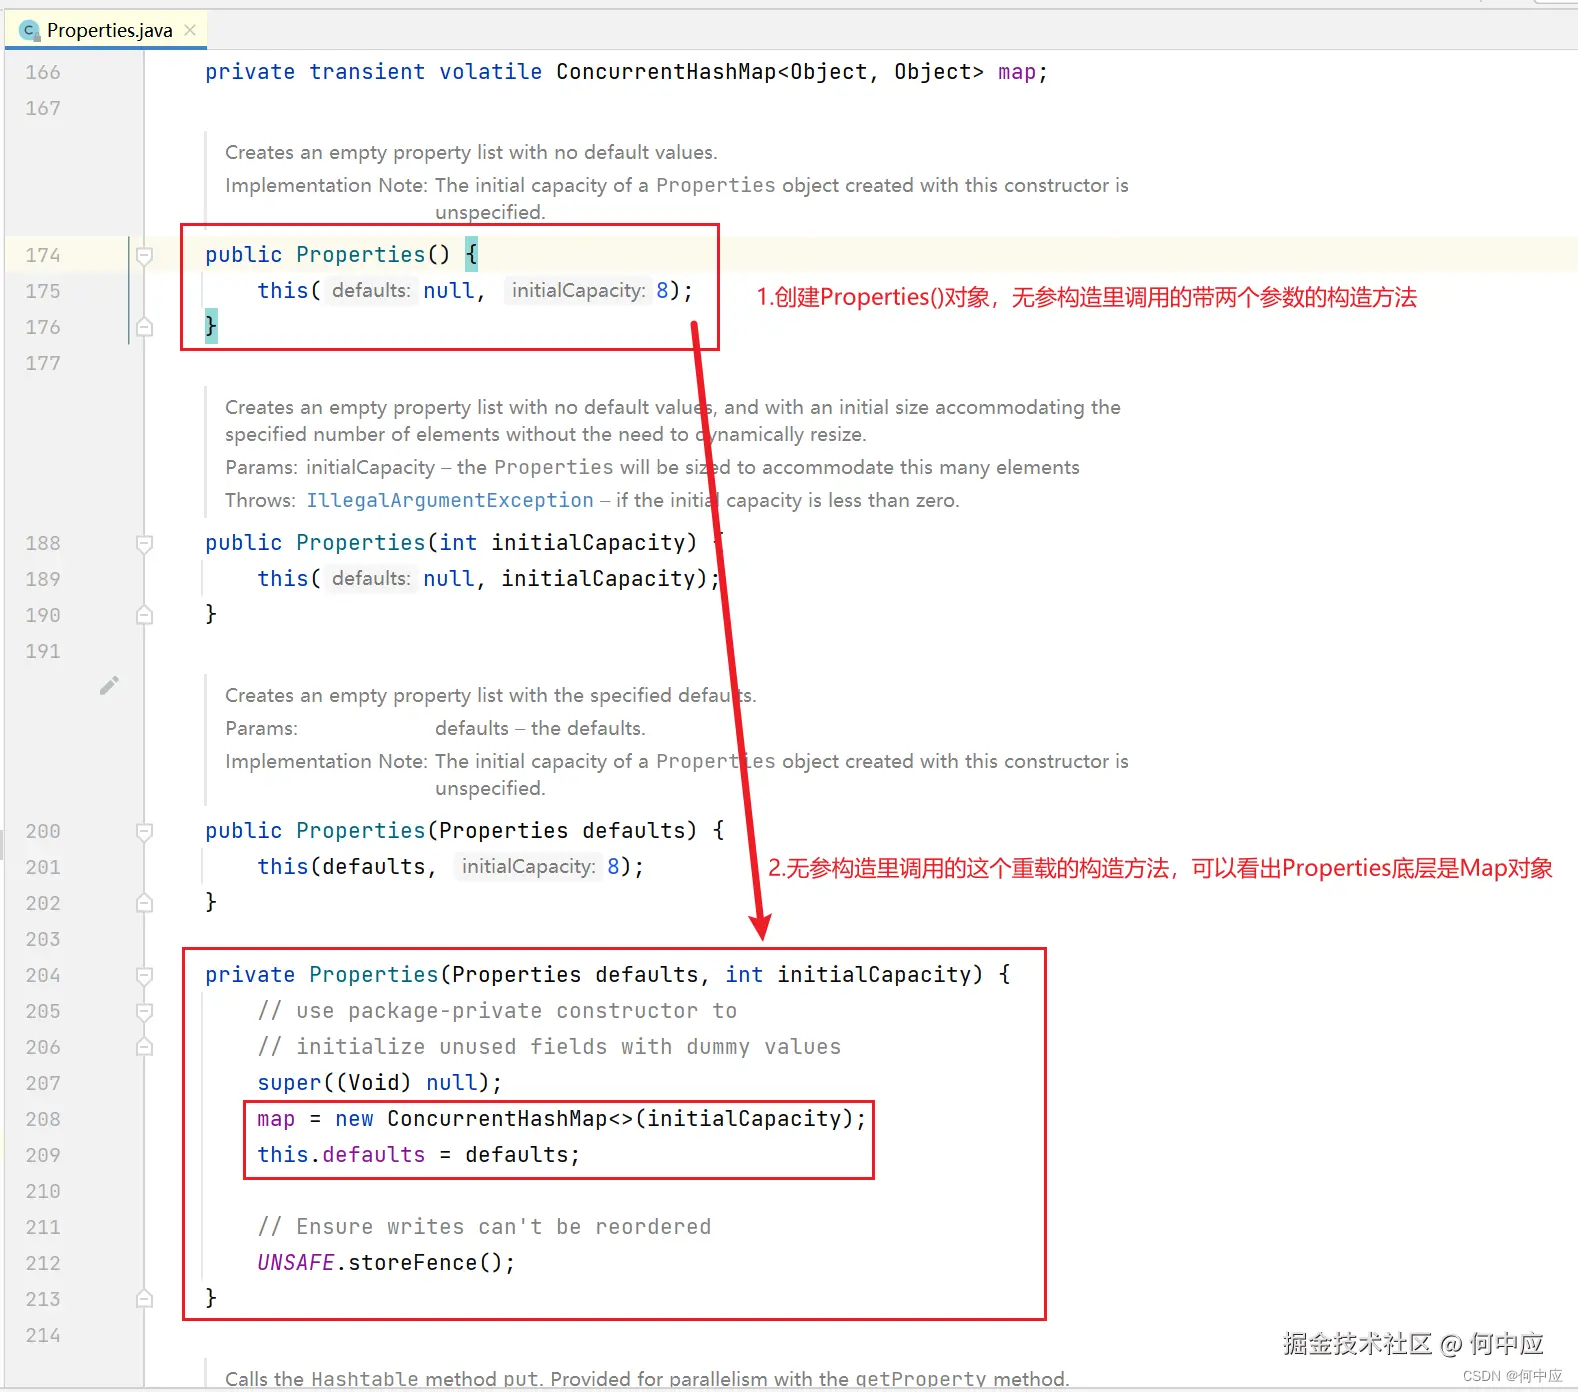The image size is (1578, 1392).
Task: Collapse the fold marker at line 200
Action: click(x=144, y=831)
